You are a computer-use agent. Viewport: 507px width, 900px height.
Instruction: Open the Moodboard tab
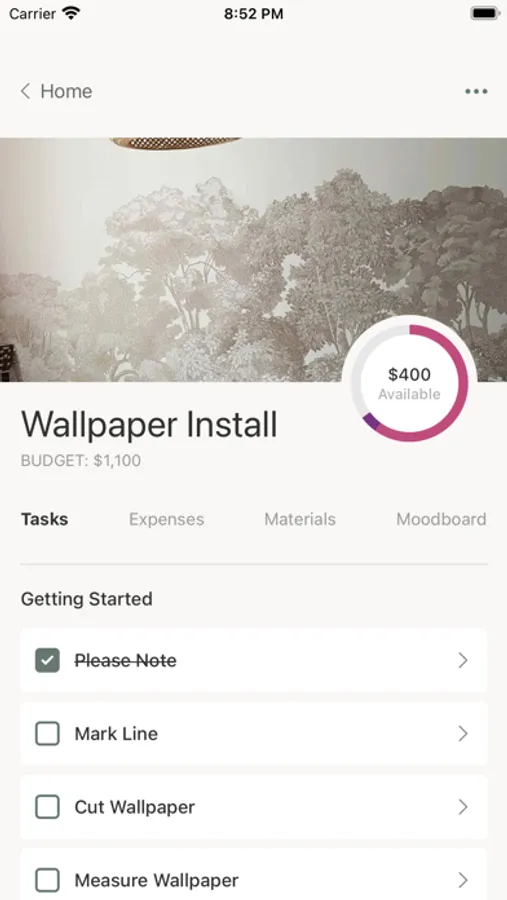(441, 519)
